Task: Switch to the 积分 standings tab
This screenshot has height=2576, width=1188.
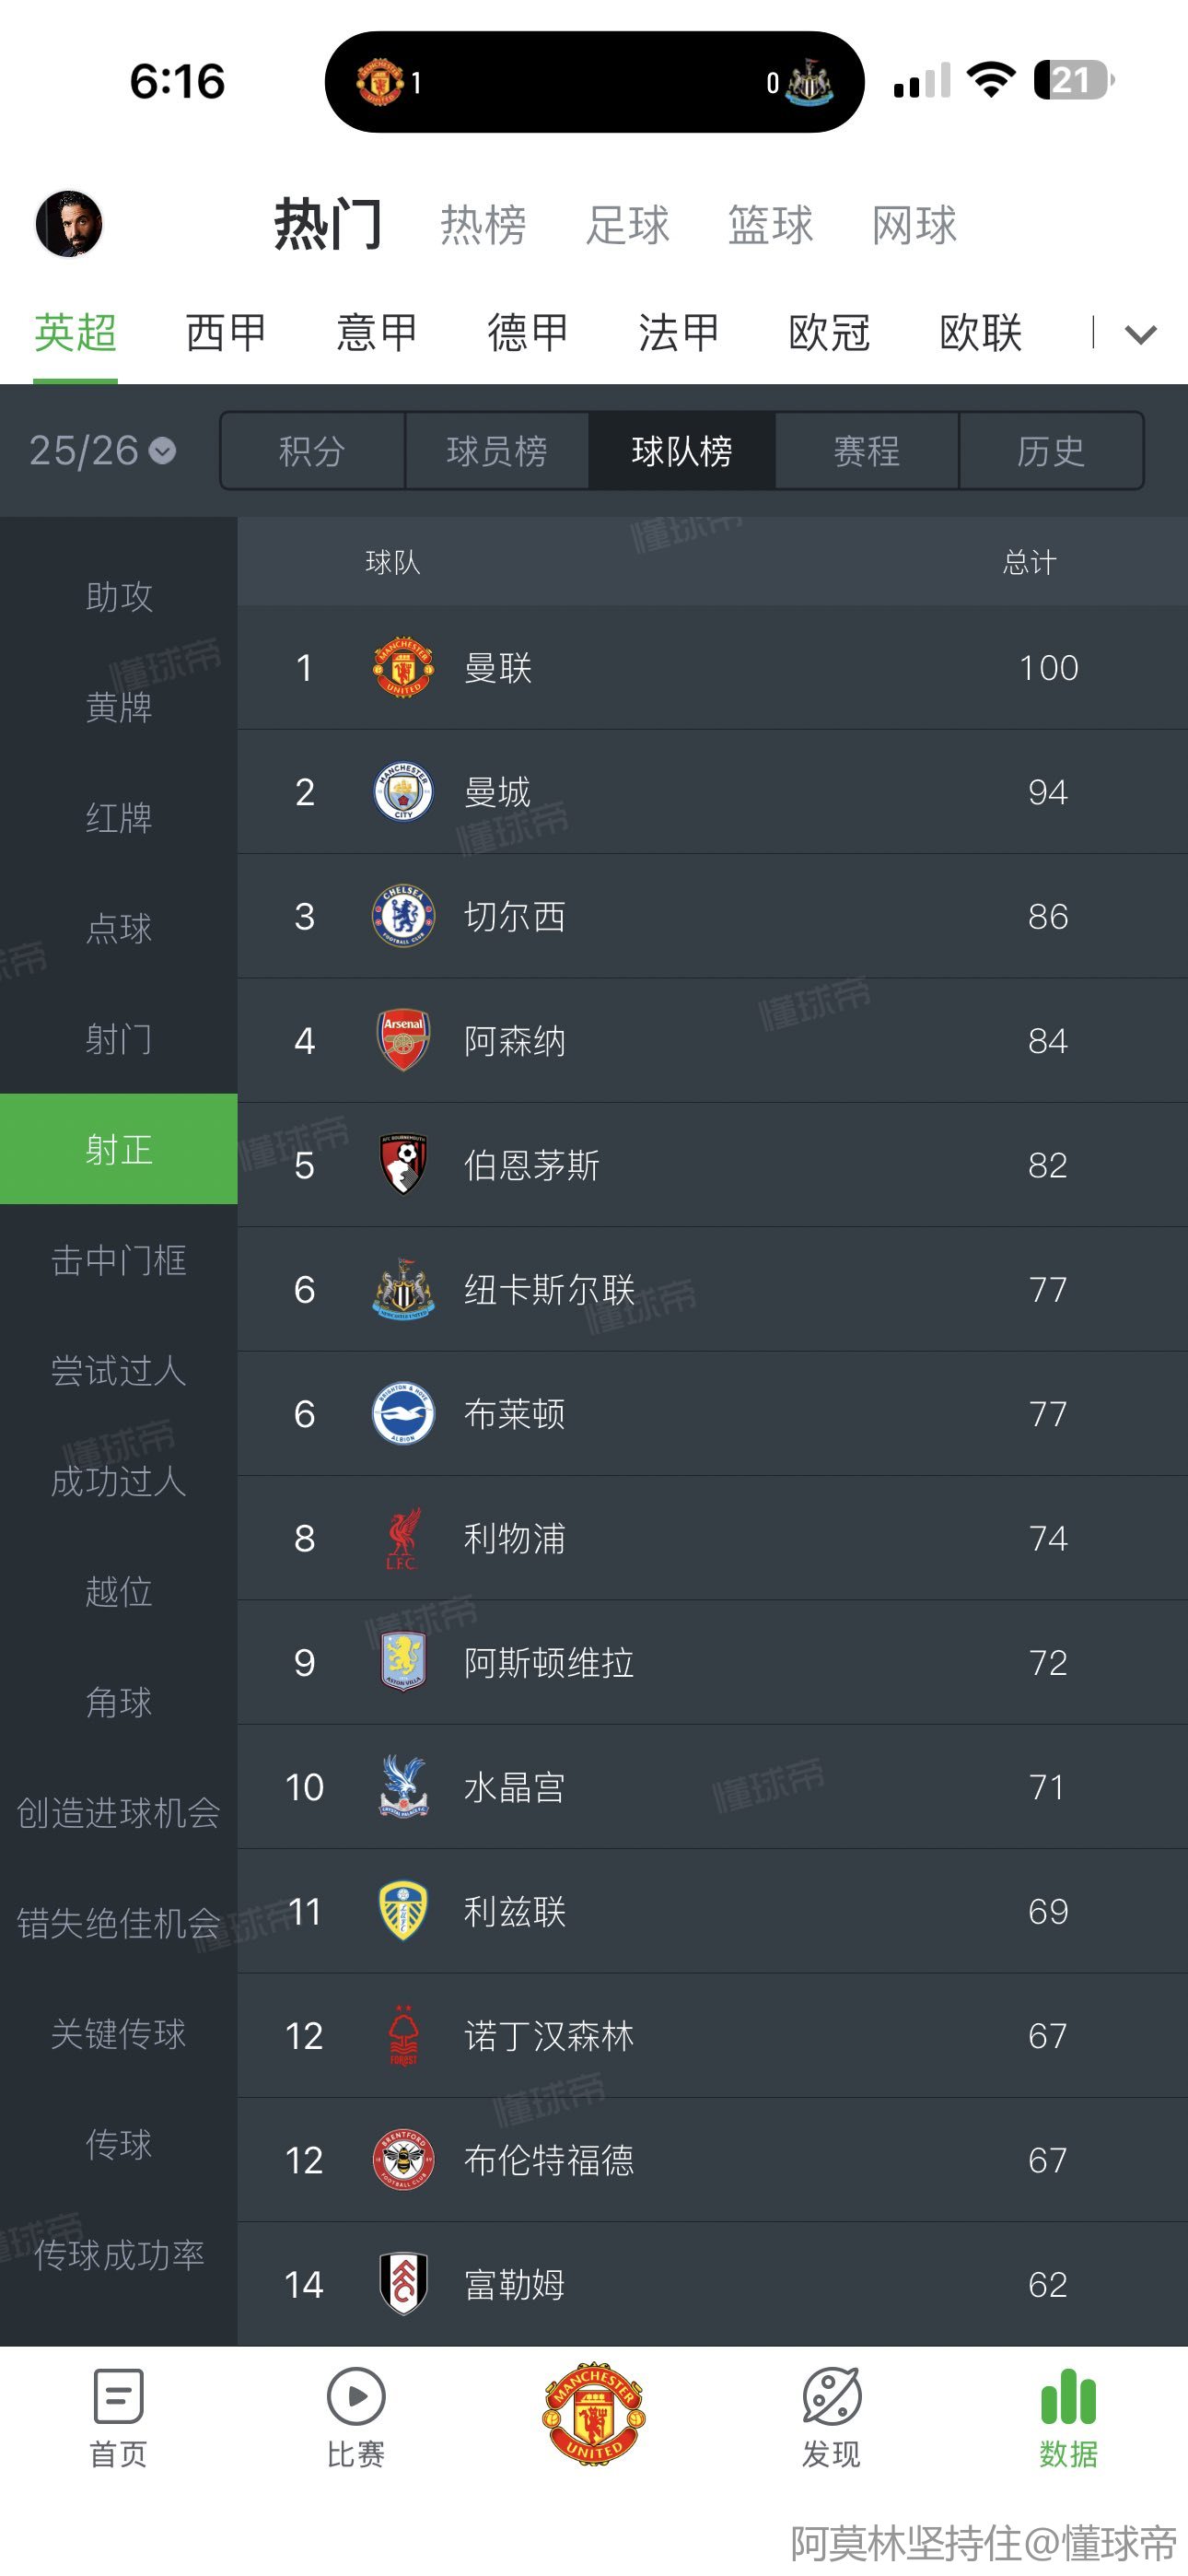Action: [x=312, y=451]
